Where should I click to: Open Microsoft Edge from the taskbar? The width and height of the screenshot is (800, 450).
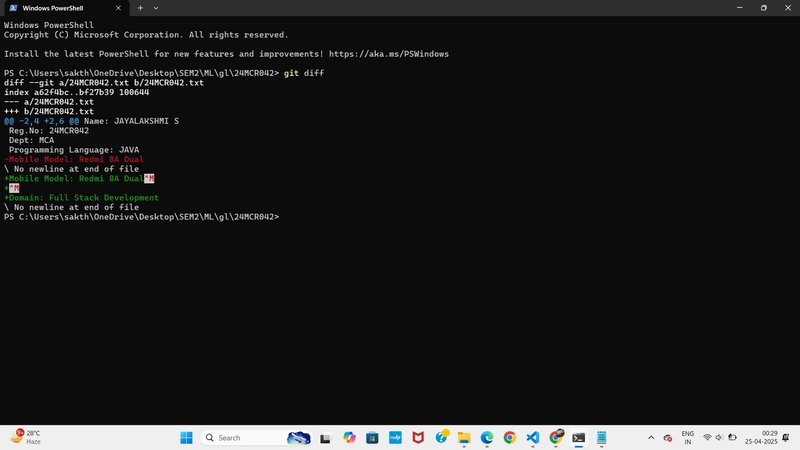coord(487,438)
